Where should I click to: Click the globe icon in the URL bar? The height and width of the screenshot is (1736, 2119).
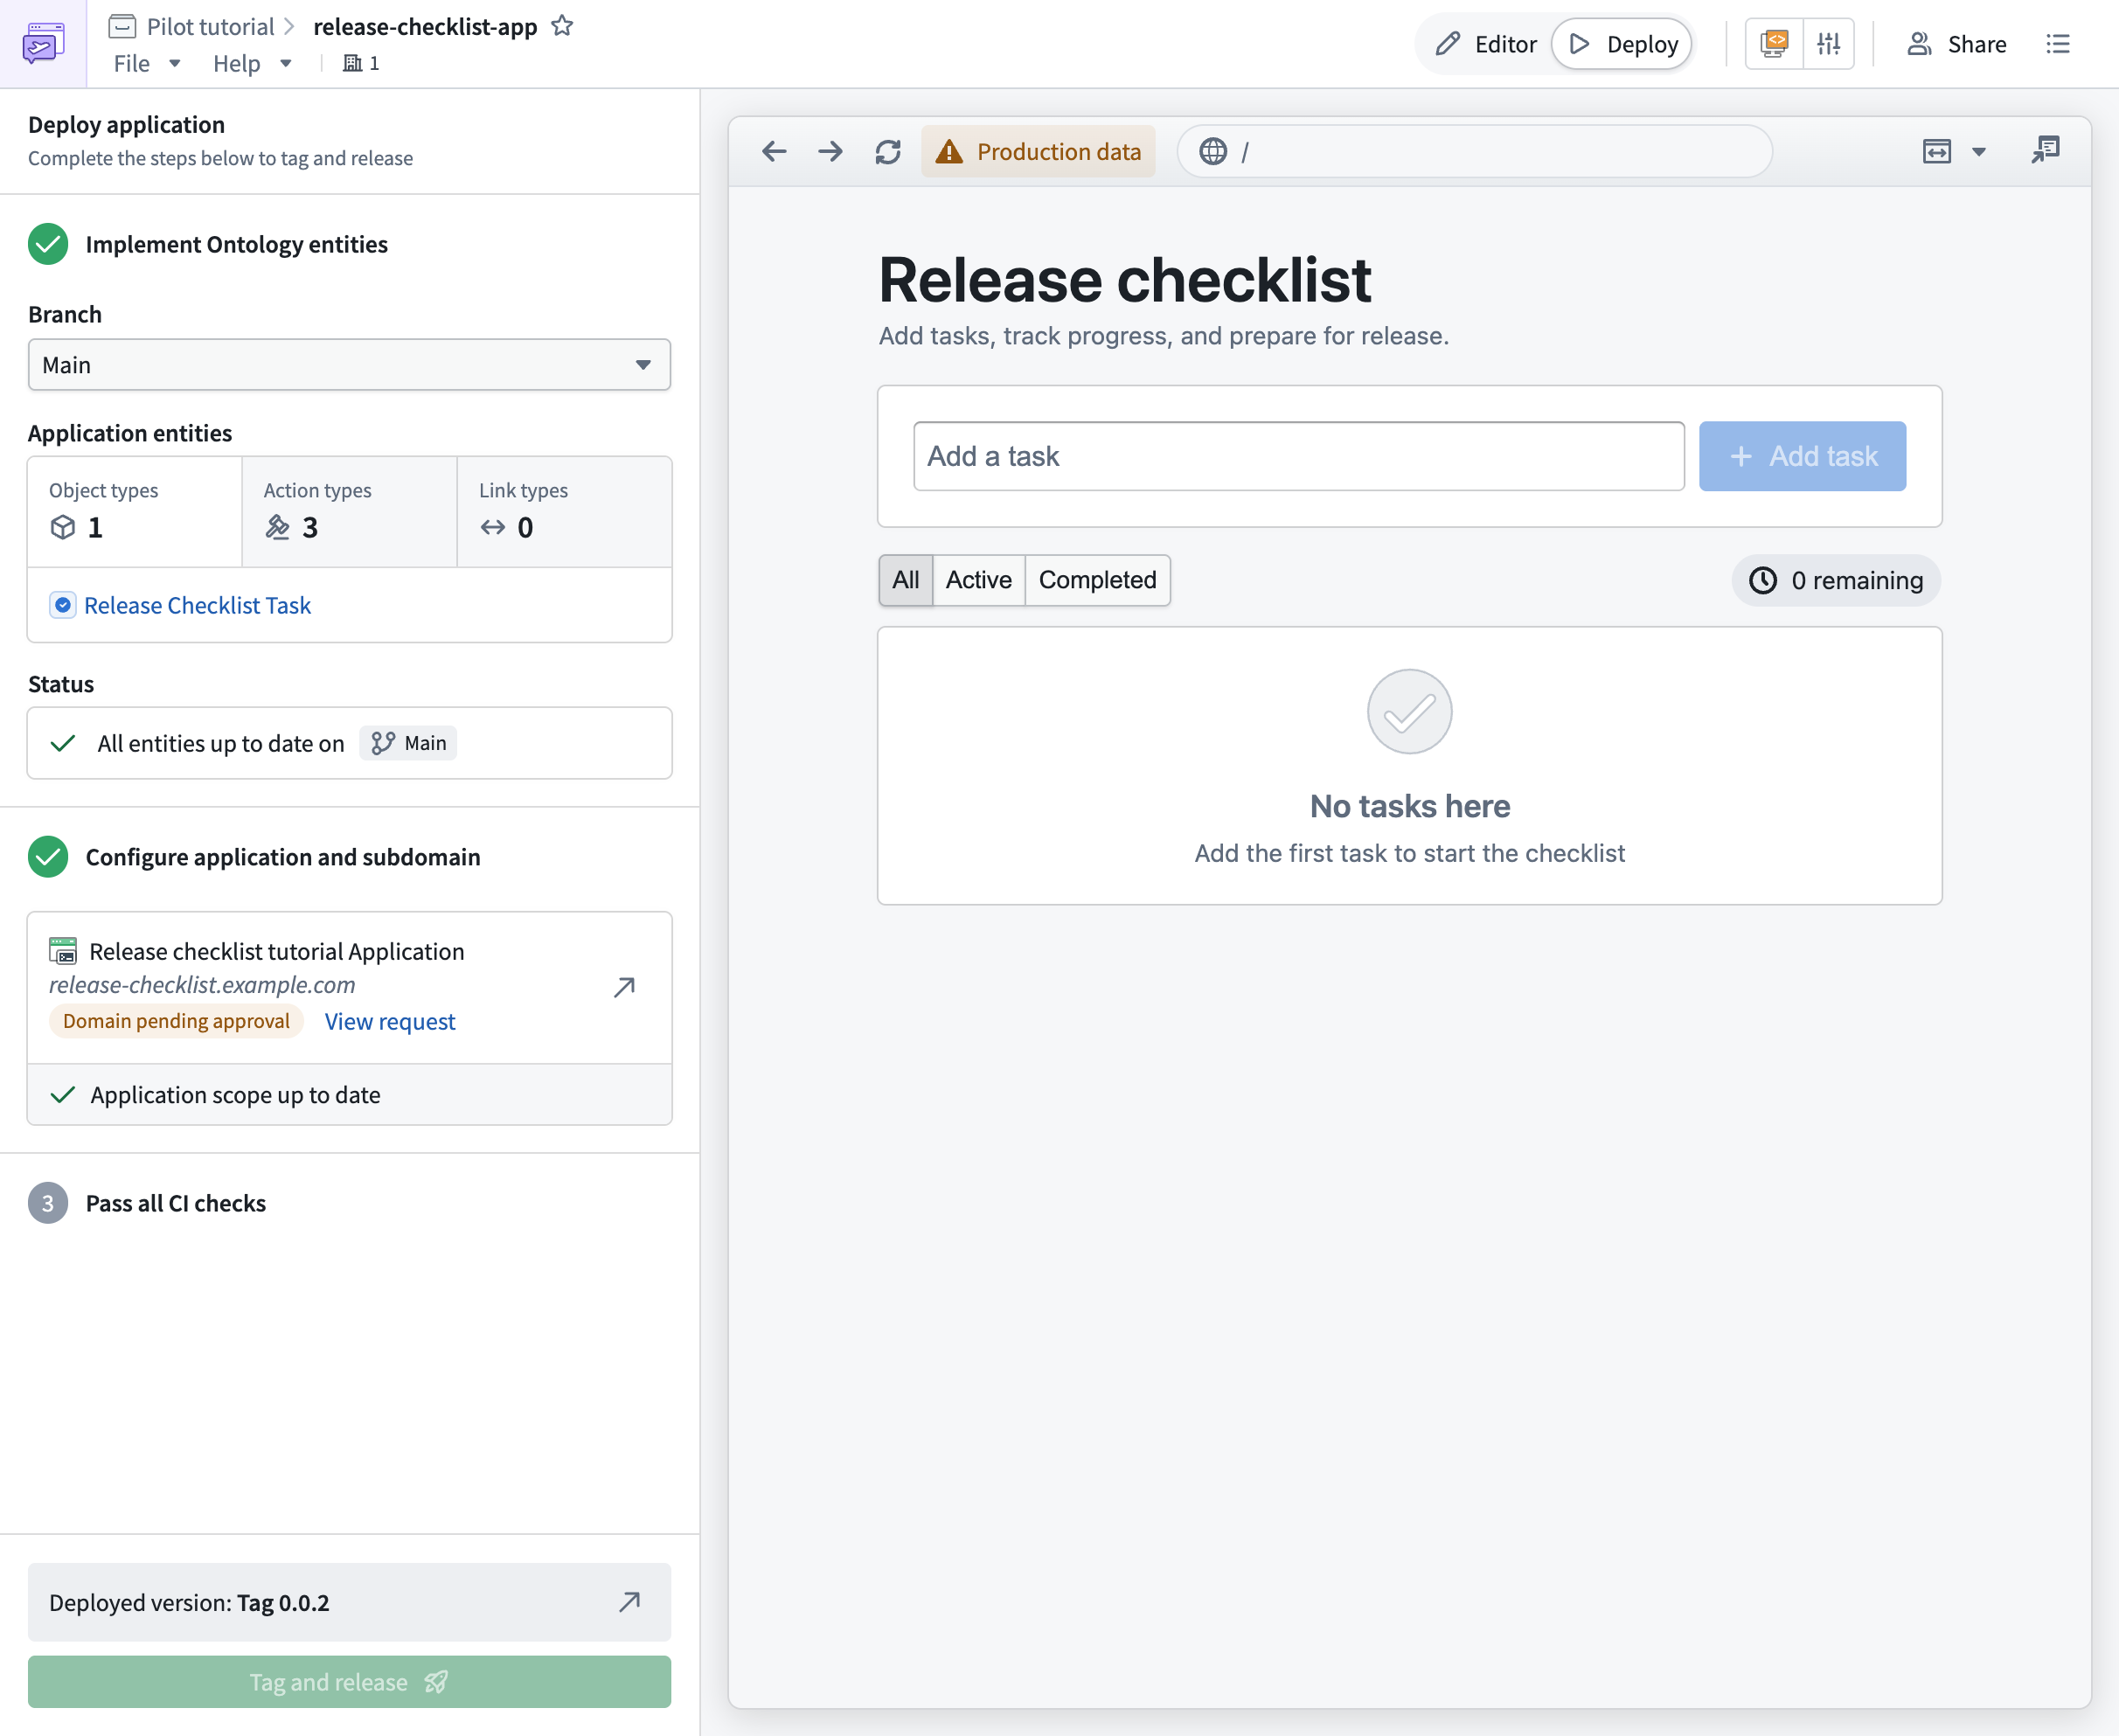pyautogui.click(x=1213, y=151)
